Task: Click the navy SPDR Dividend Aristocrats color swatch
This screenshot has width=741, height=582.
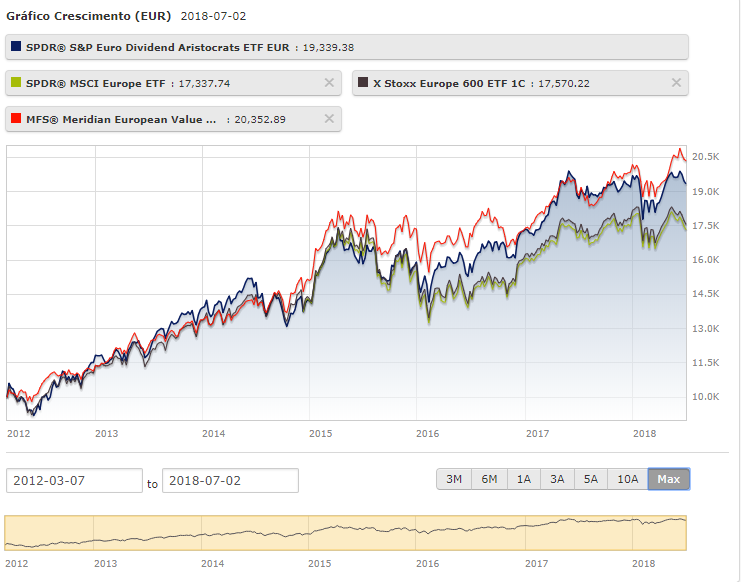Action: pyautogui.click(x=15, y=47)
